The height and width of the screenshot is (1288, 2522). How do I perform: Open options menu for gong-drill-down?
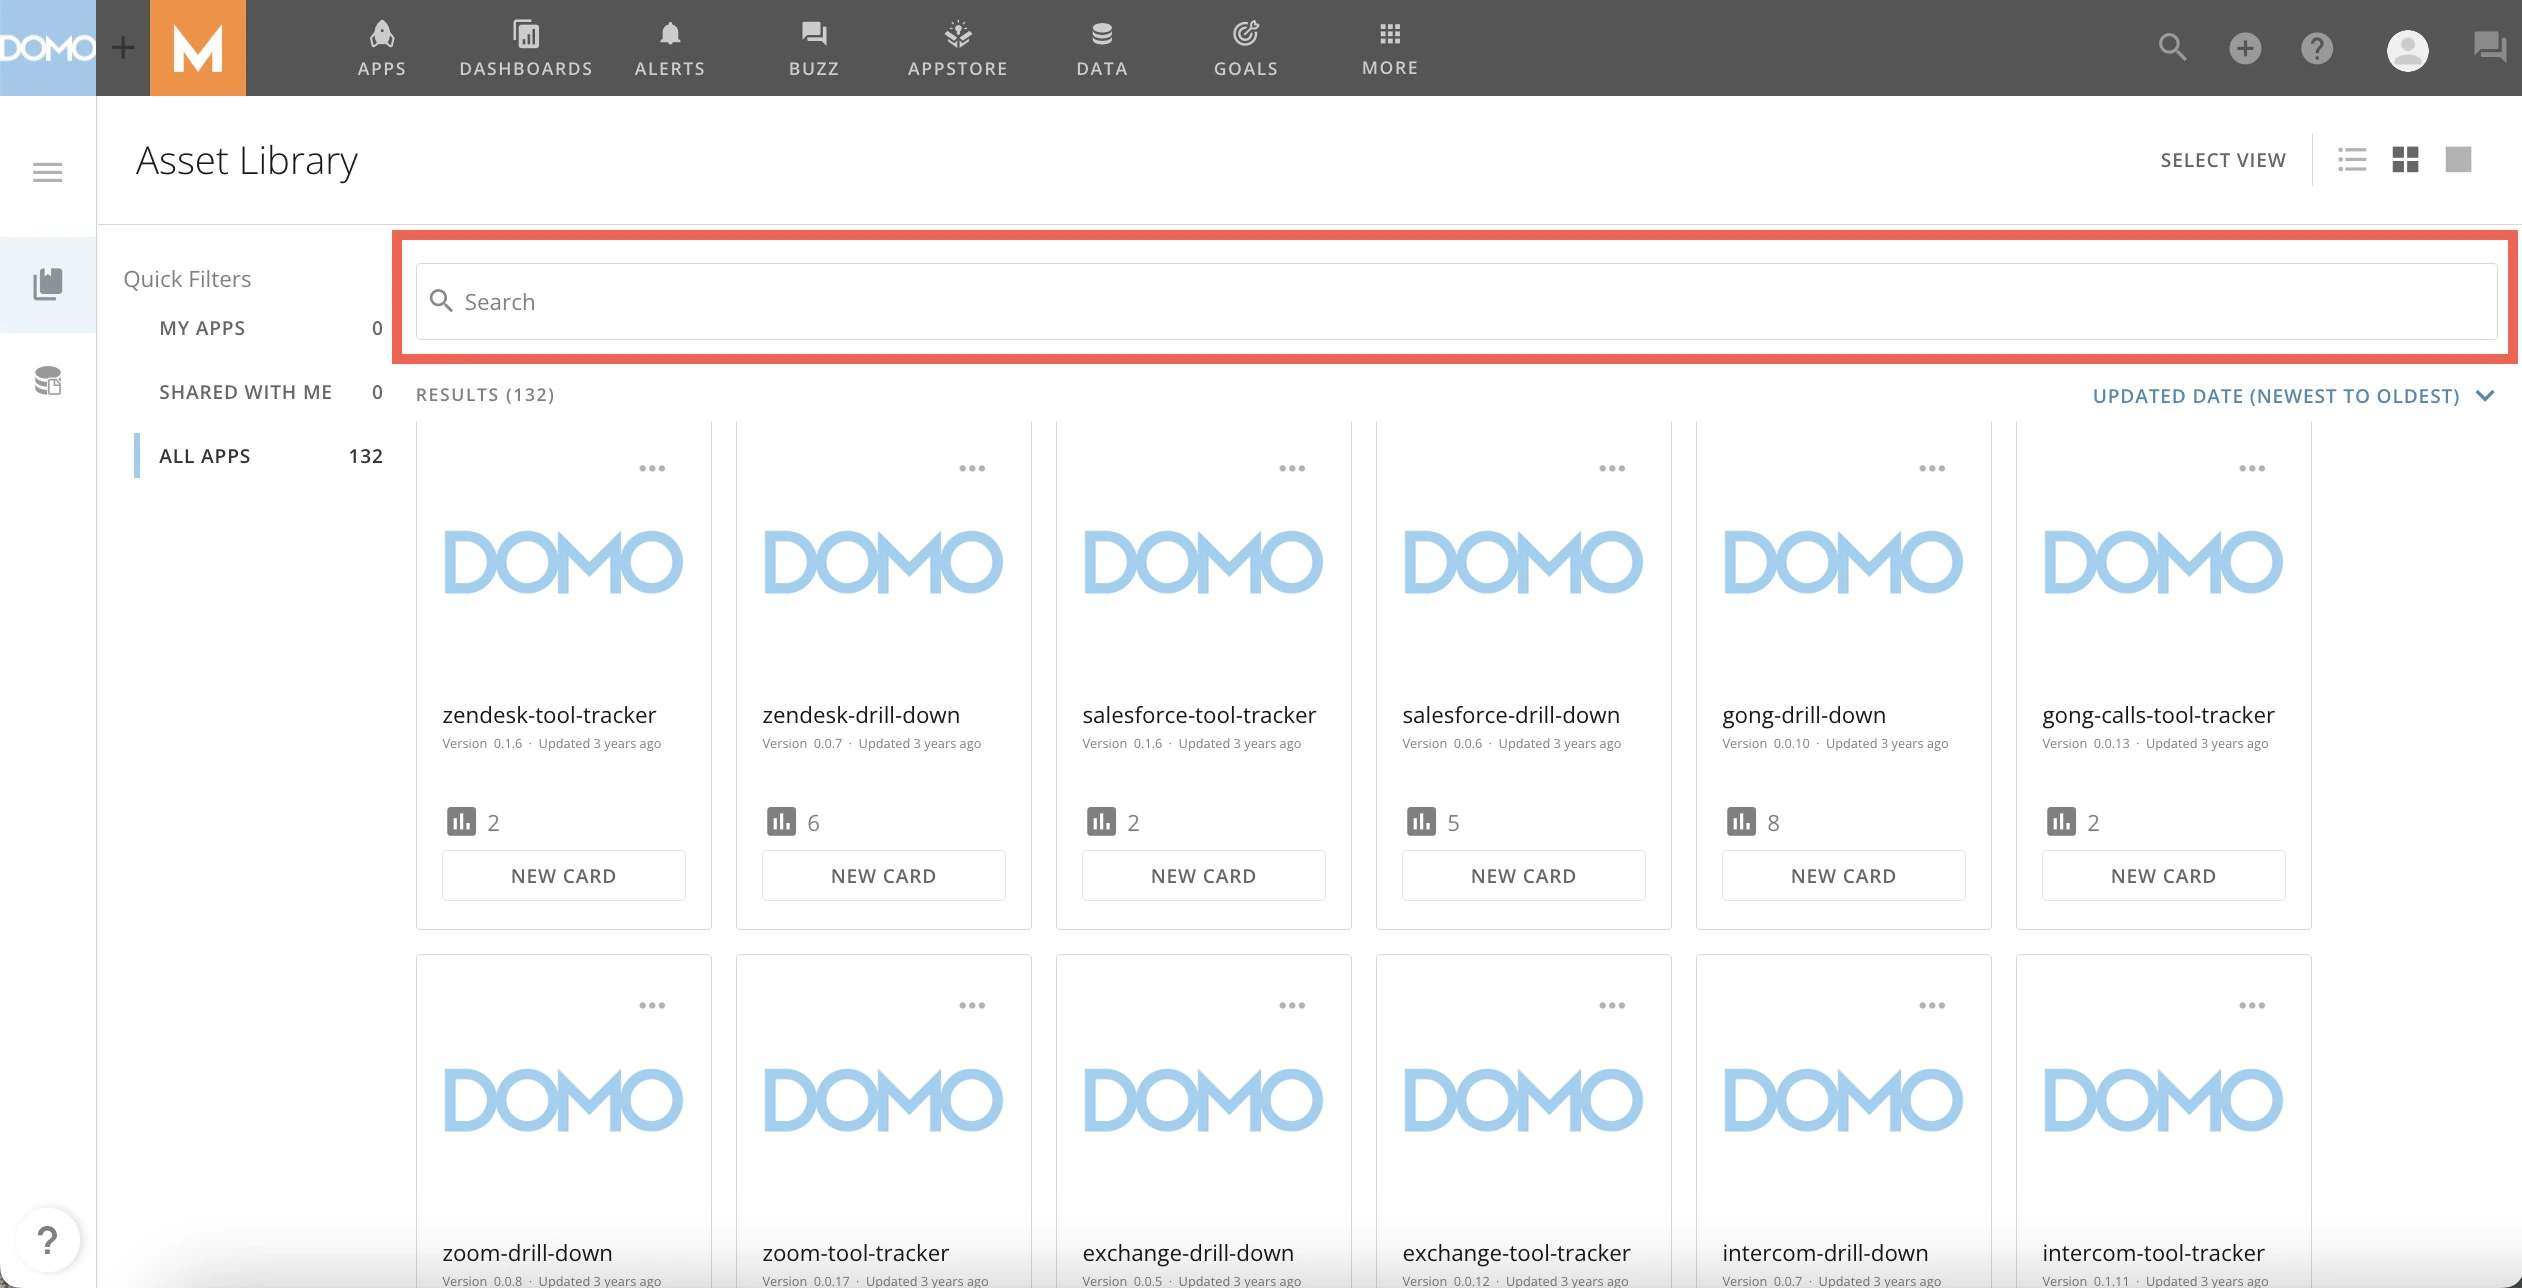pyautogui.click(x=1932, y=468)
